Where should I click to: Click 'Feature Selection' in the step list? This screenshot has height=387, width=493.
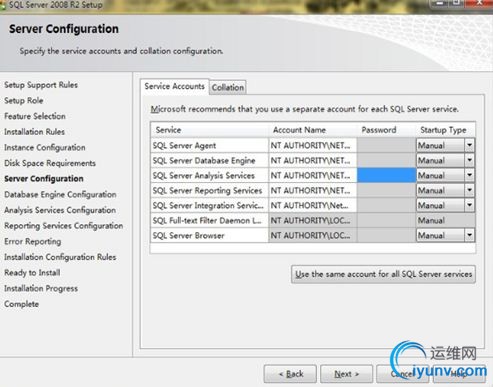35,116
